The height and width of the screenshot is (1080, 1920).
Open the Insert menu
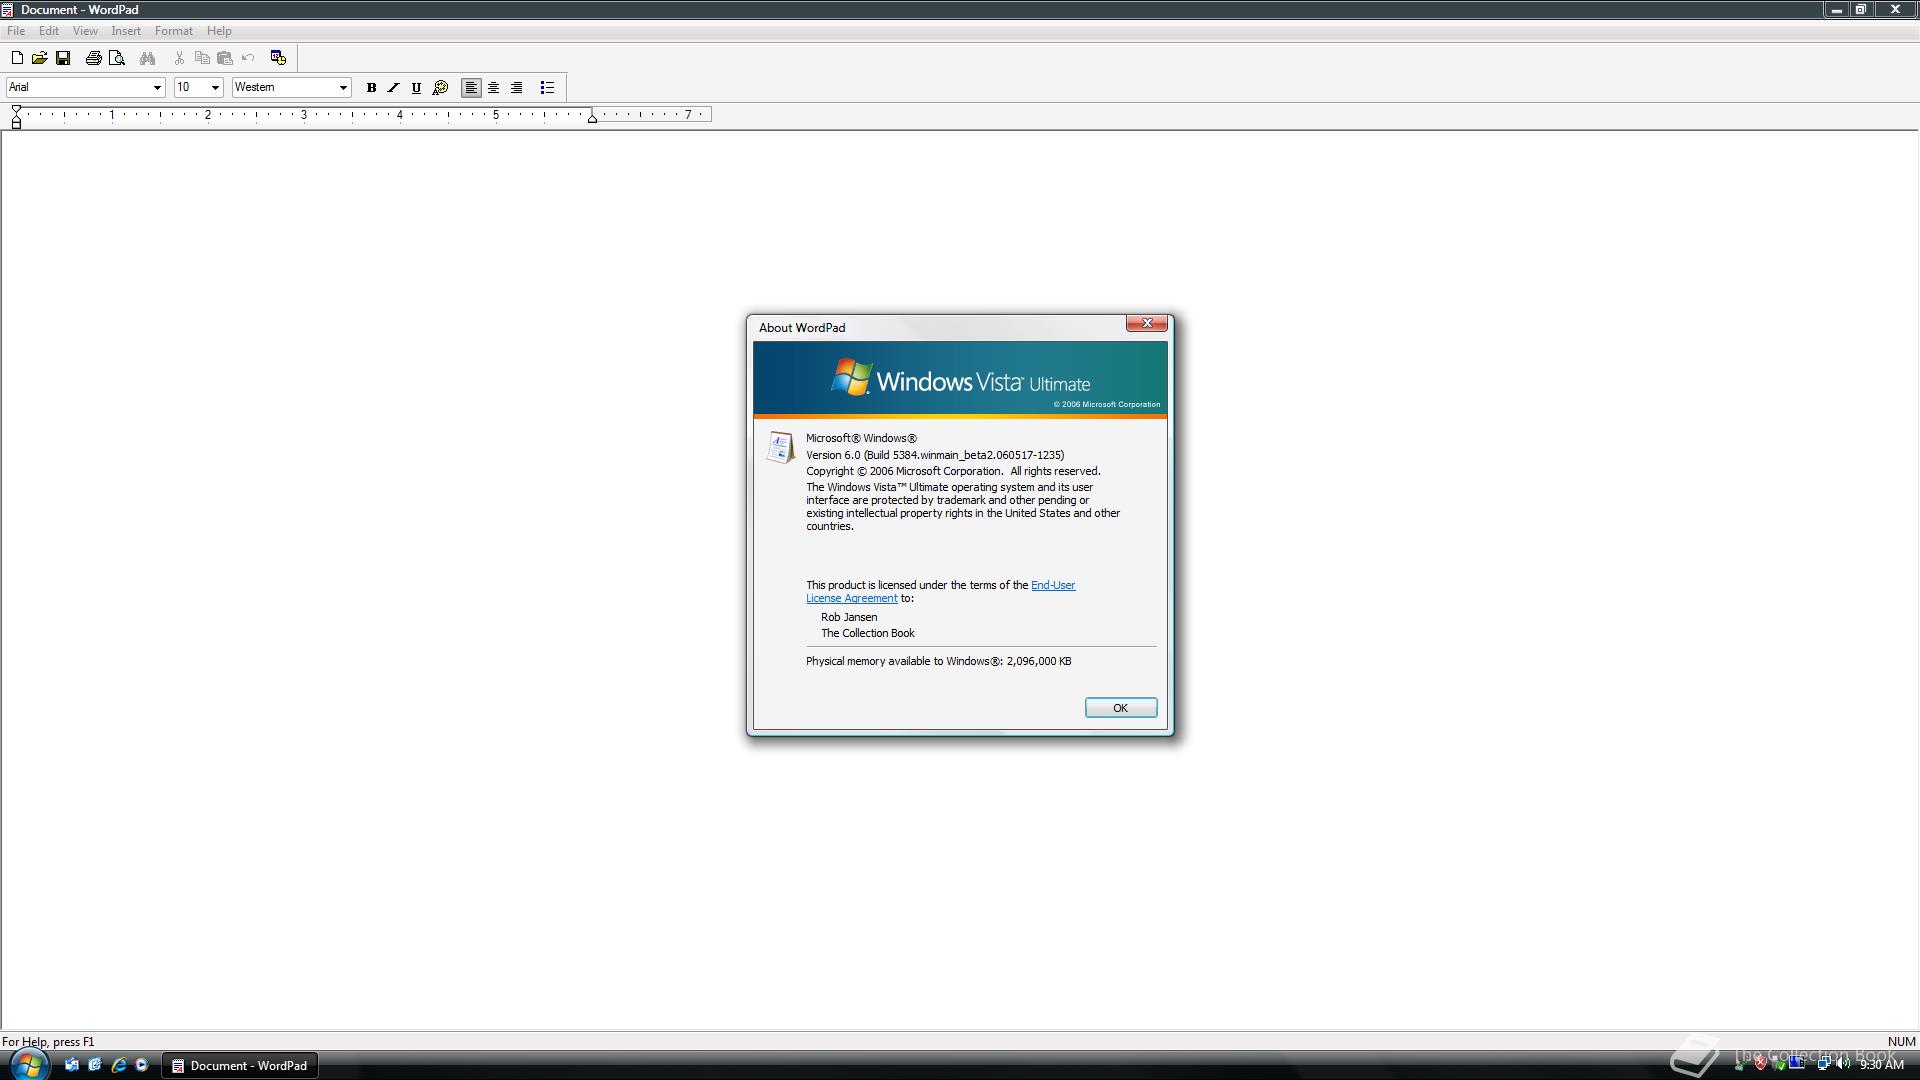click(x=126, y=31)
